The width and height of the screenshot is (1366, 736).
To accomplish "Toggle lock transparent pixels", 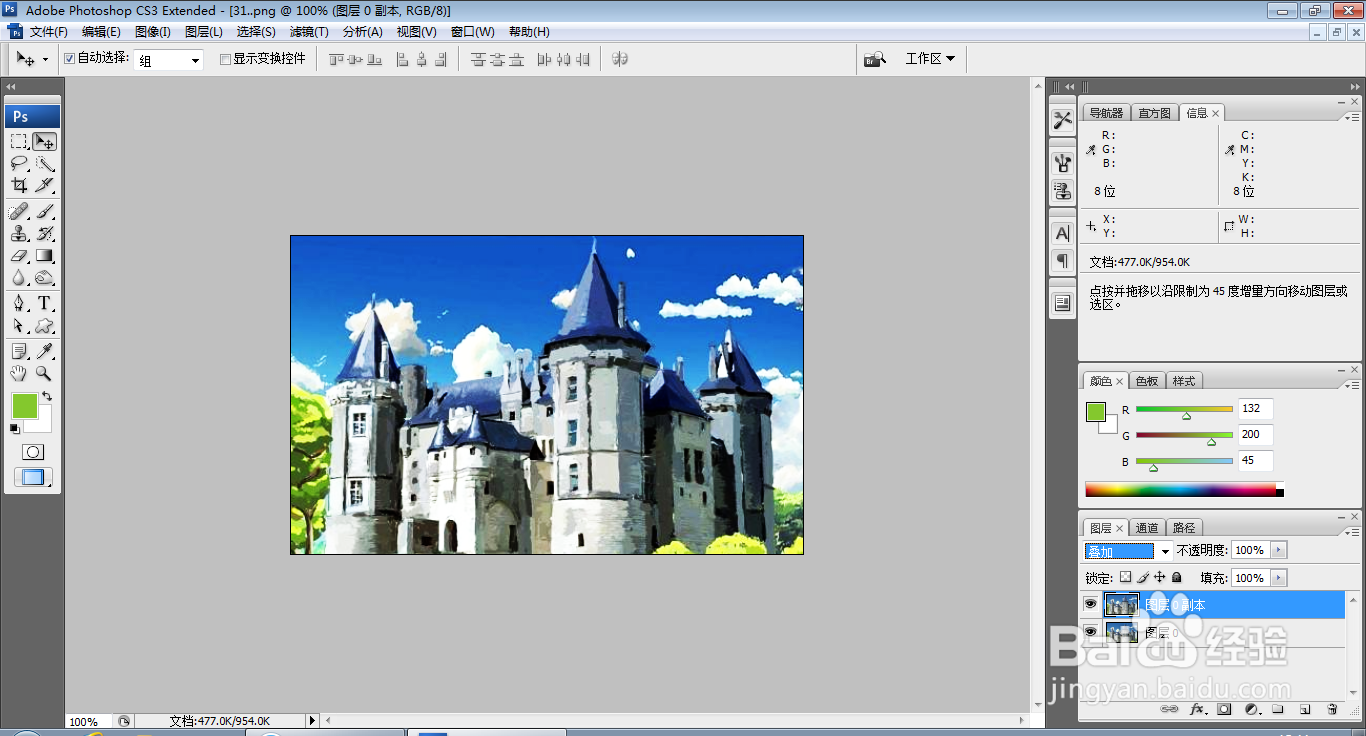I will click(1125, 577).
